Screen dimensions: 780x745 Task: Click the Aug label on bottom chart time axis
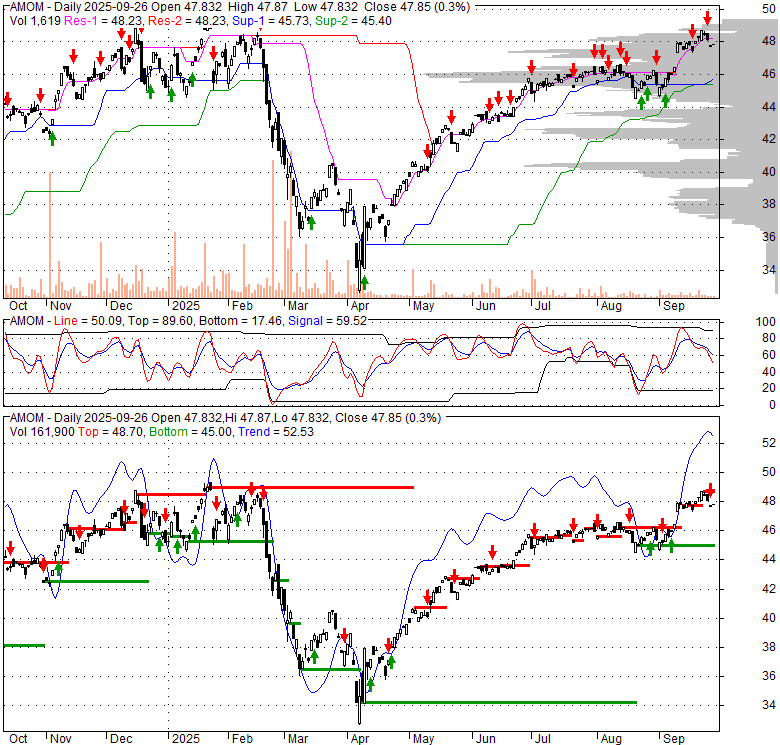(x=611, y=739)
